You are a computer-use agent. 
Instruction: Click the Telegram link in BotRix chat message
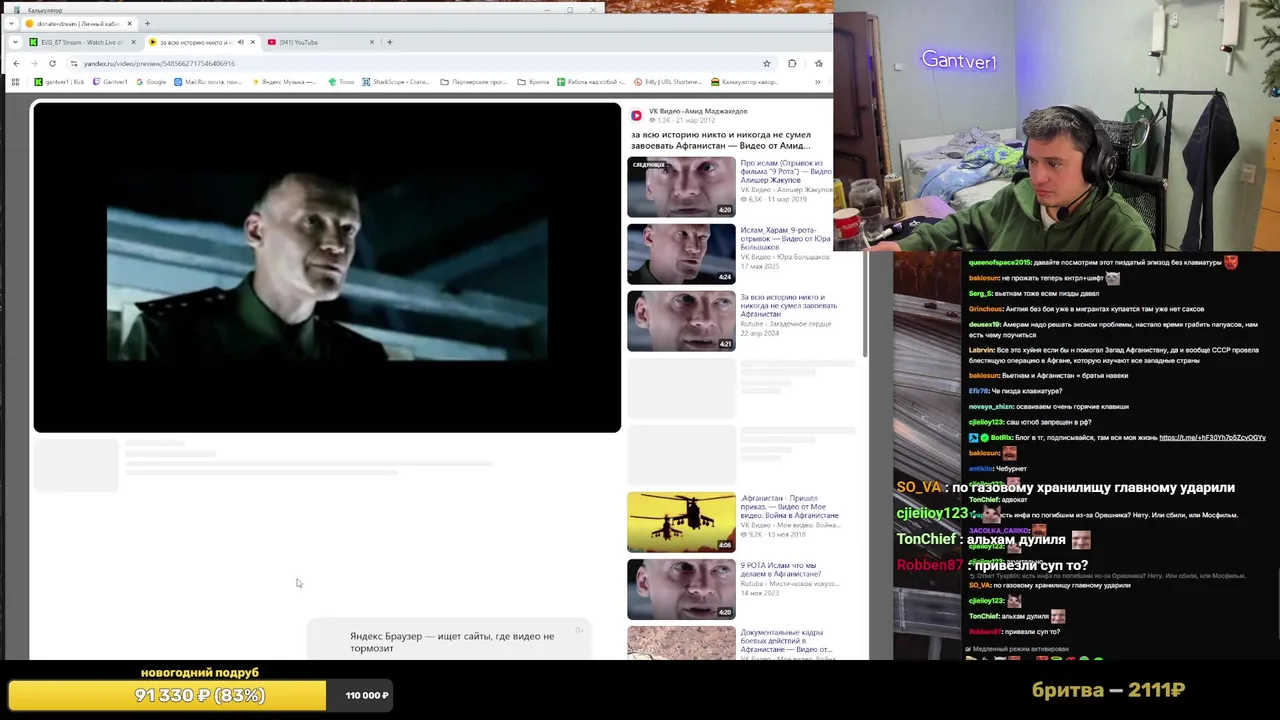[1212, 438]
